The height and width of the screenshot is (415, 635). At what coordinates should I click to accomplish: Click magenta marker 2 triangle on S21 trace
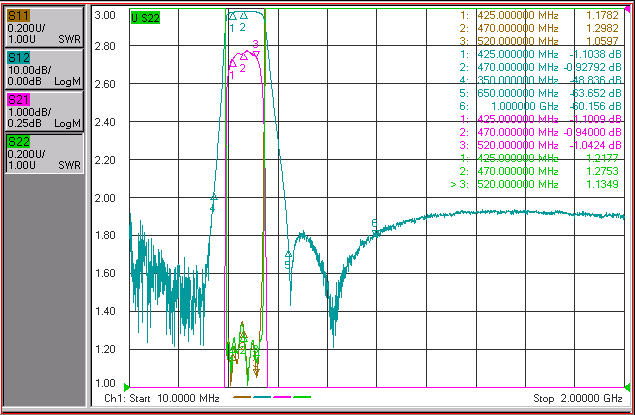[x=243, y=56]
